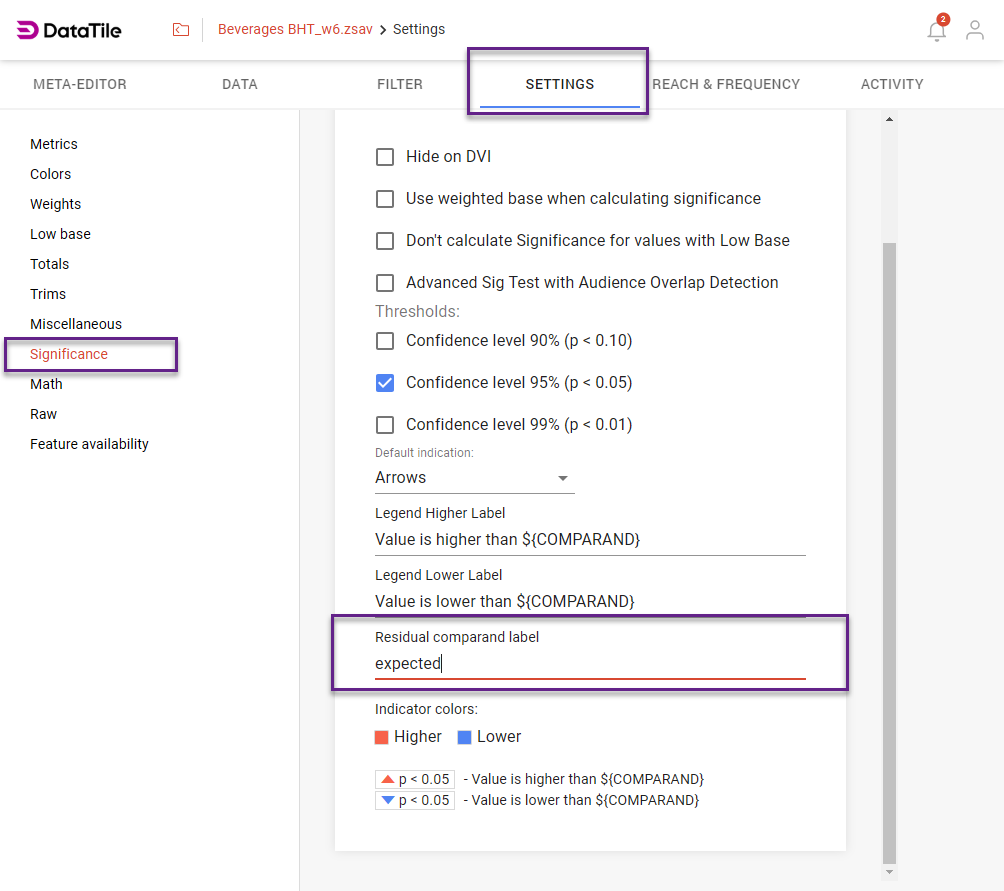Enable Confidence level 99% threshold
Image resolution: width=1004 pixels, height=891 pixels.
click(385, 425)
